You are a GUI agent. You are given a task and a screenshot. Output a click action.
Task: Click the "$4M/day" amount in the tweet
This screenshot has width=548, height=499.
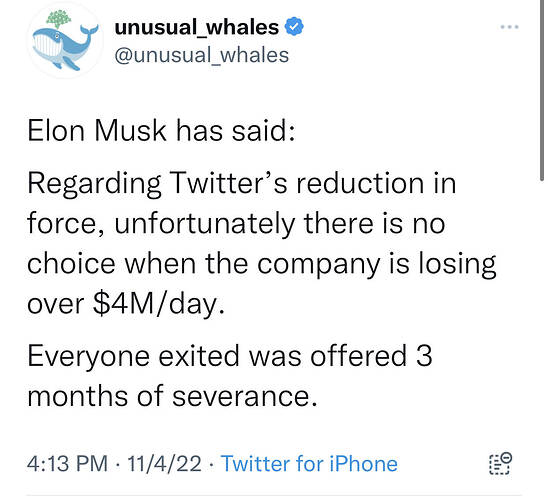click(159, 304)
